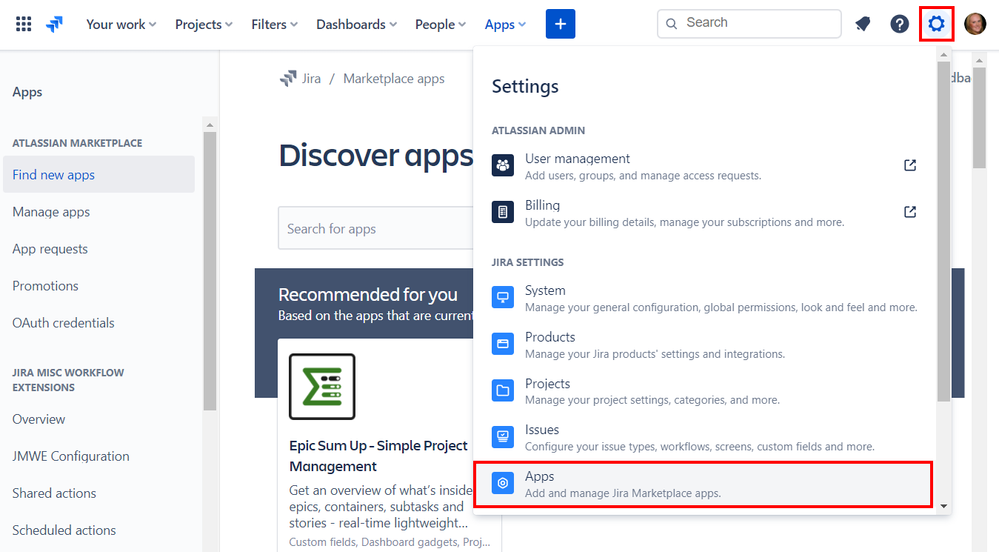Click the System settings icon
The image size is (999, 552).
503,298
